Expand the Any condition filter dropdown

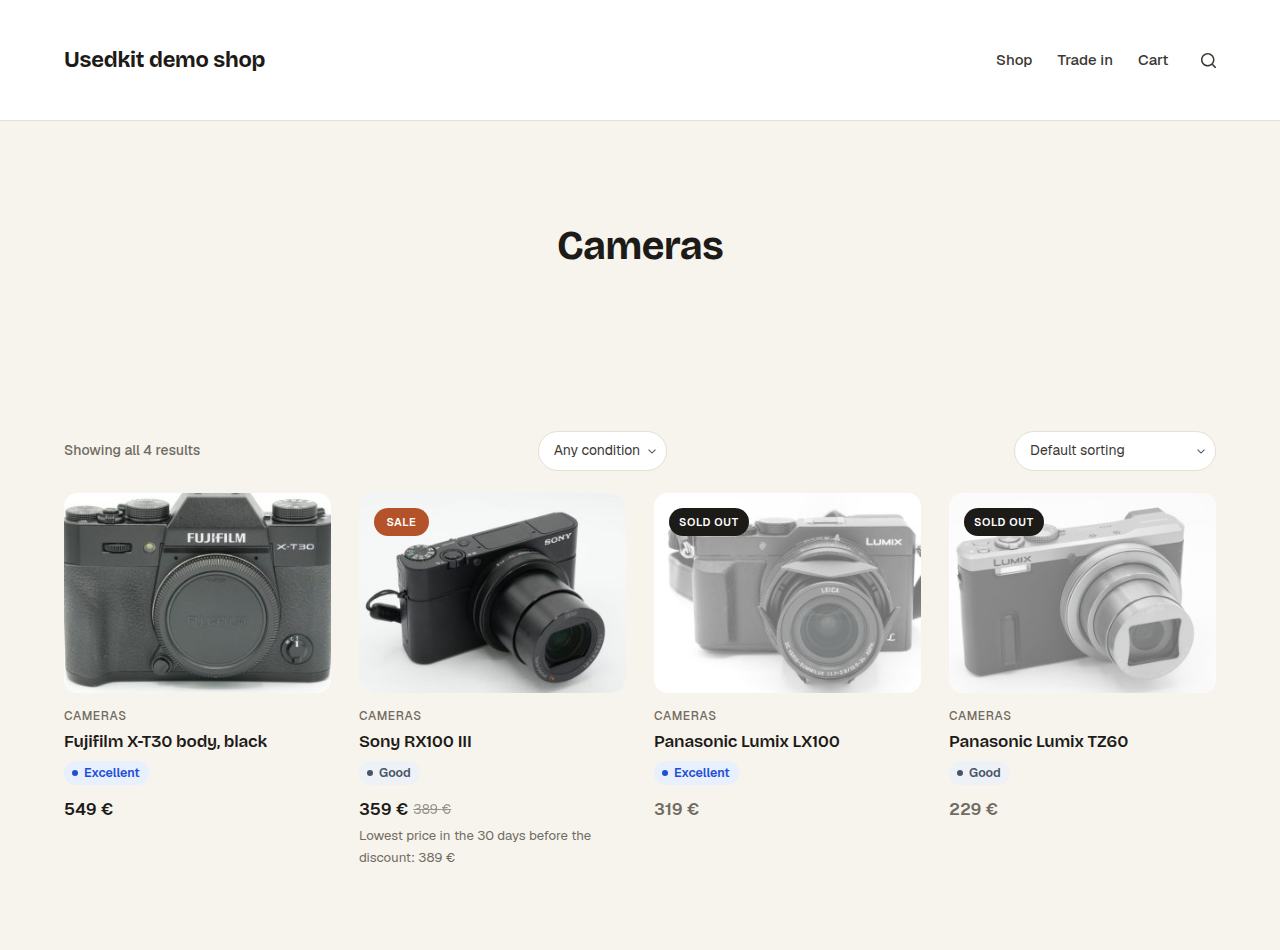tap(602, 451)
